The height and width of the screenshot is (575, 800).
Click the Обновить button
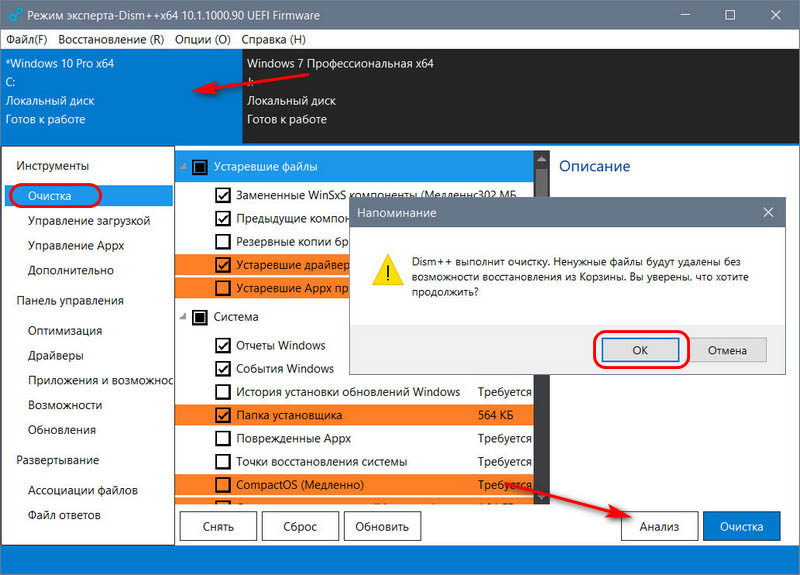382,526
